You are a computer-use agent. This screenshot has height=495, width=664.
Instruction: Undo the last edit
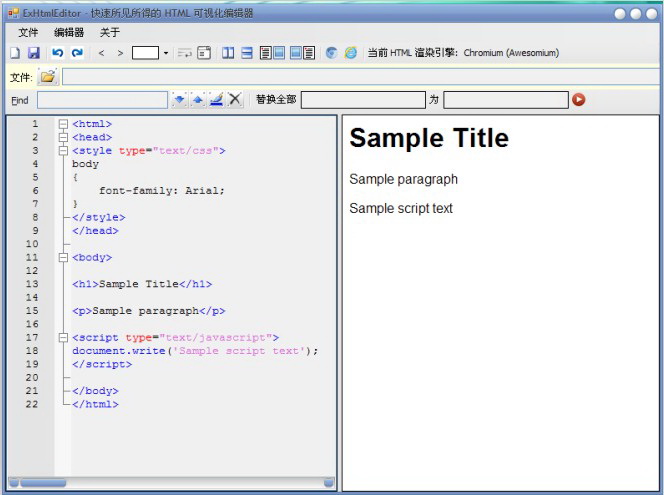click(x=58, y=53)
